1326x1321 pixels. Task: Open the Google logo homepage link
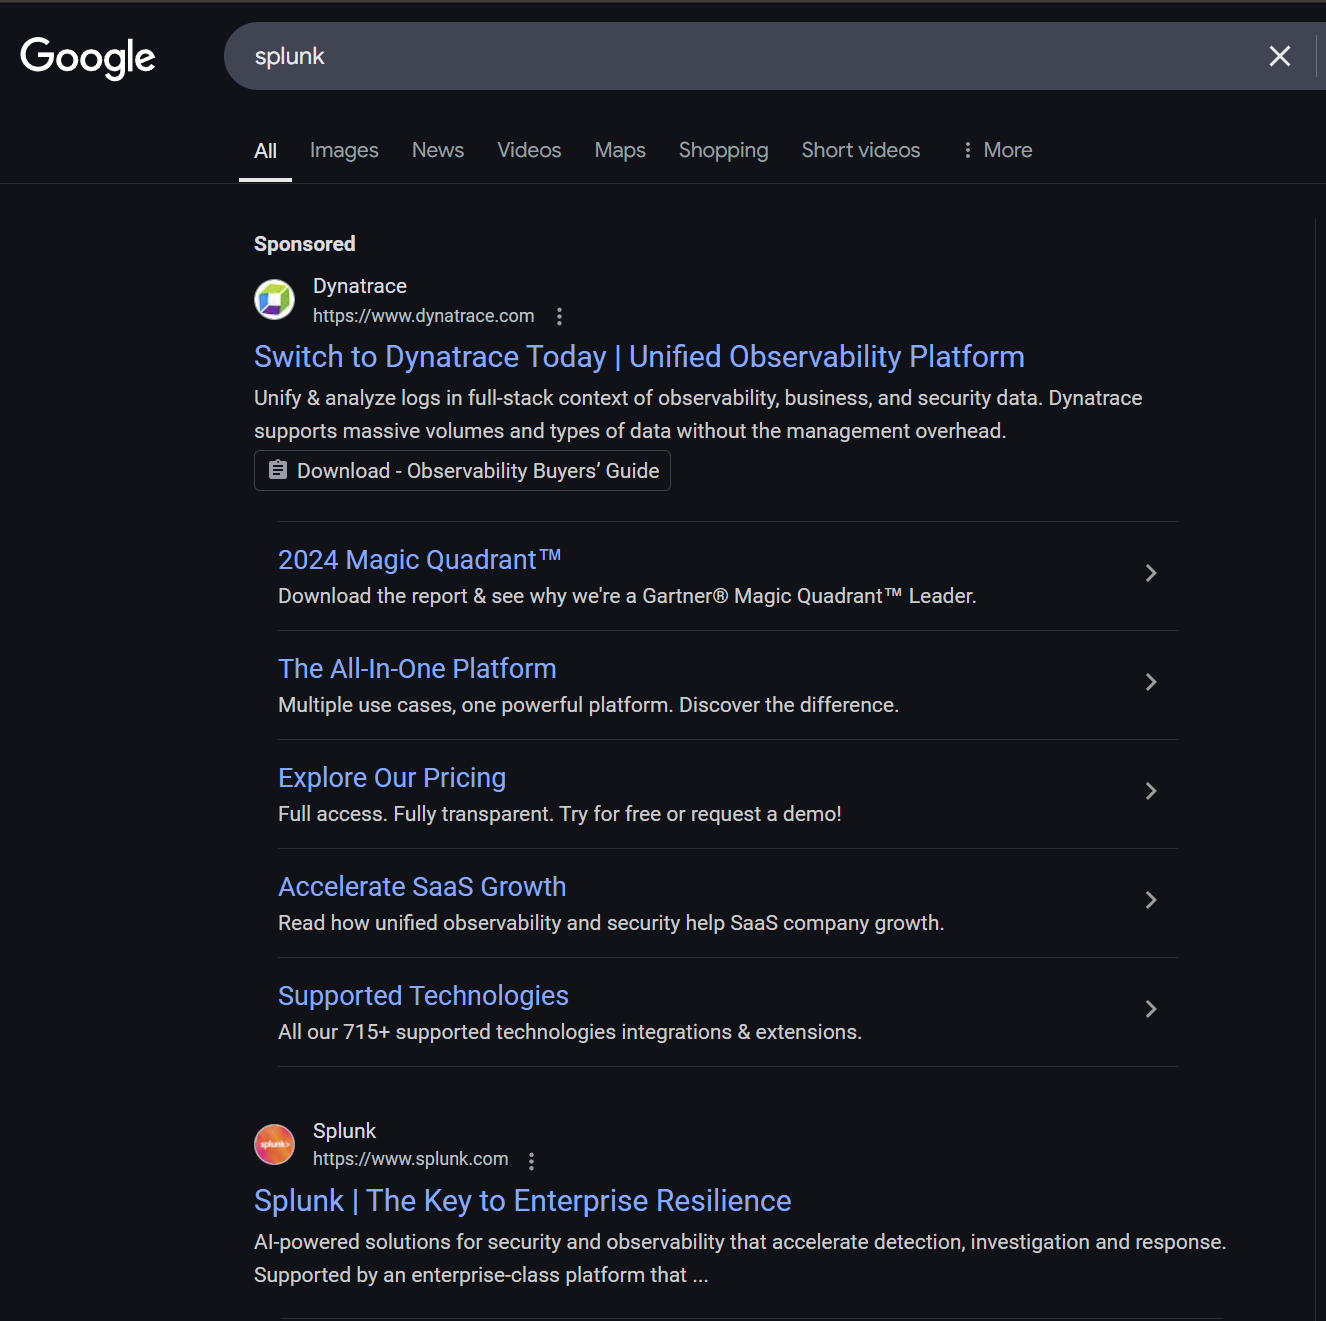[88, 57]
